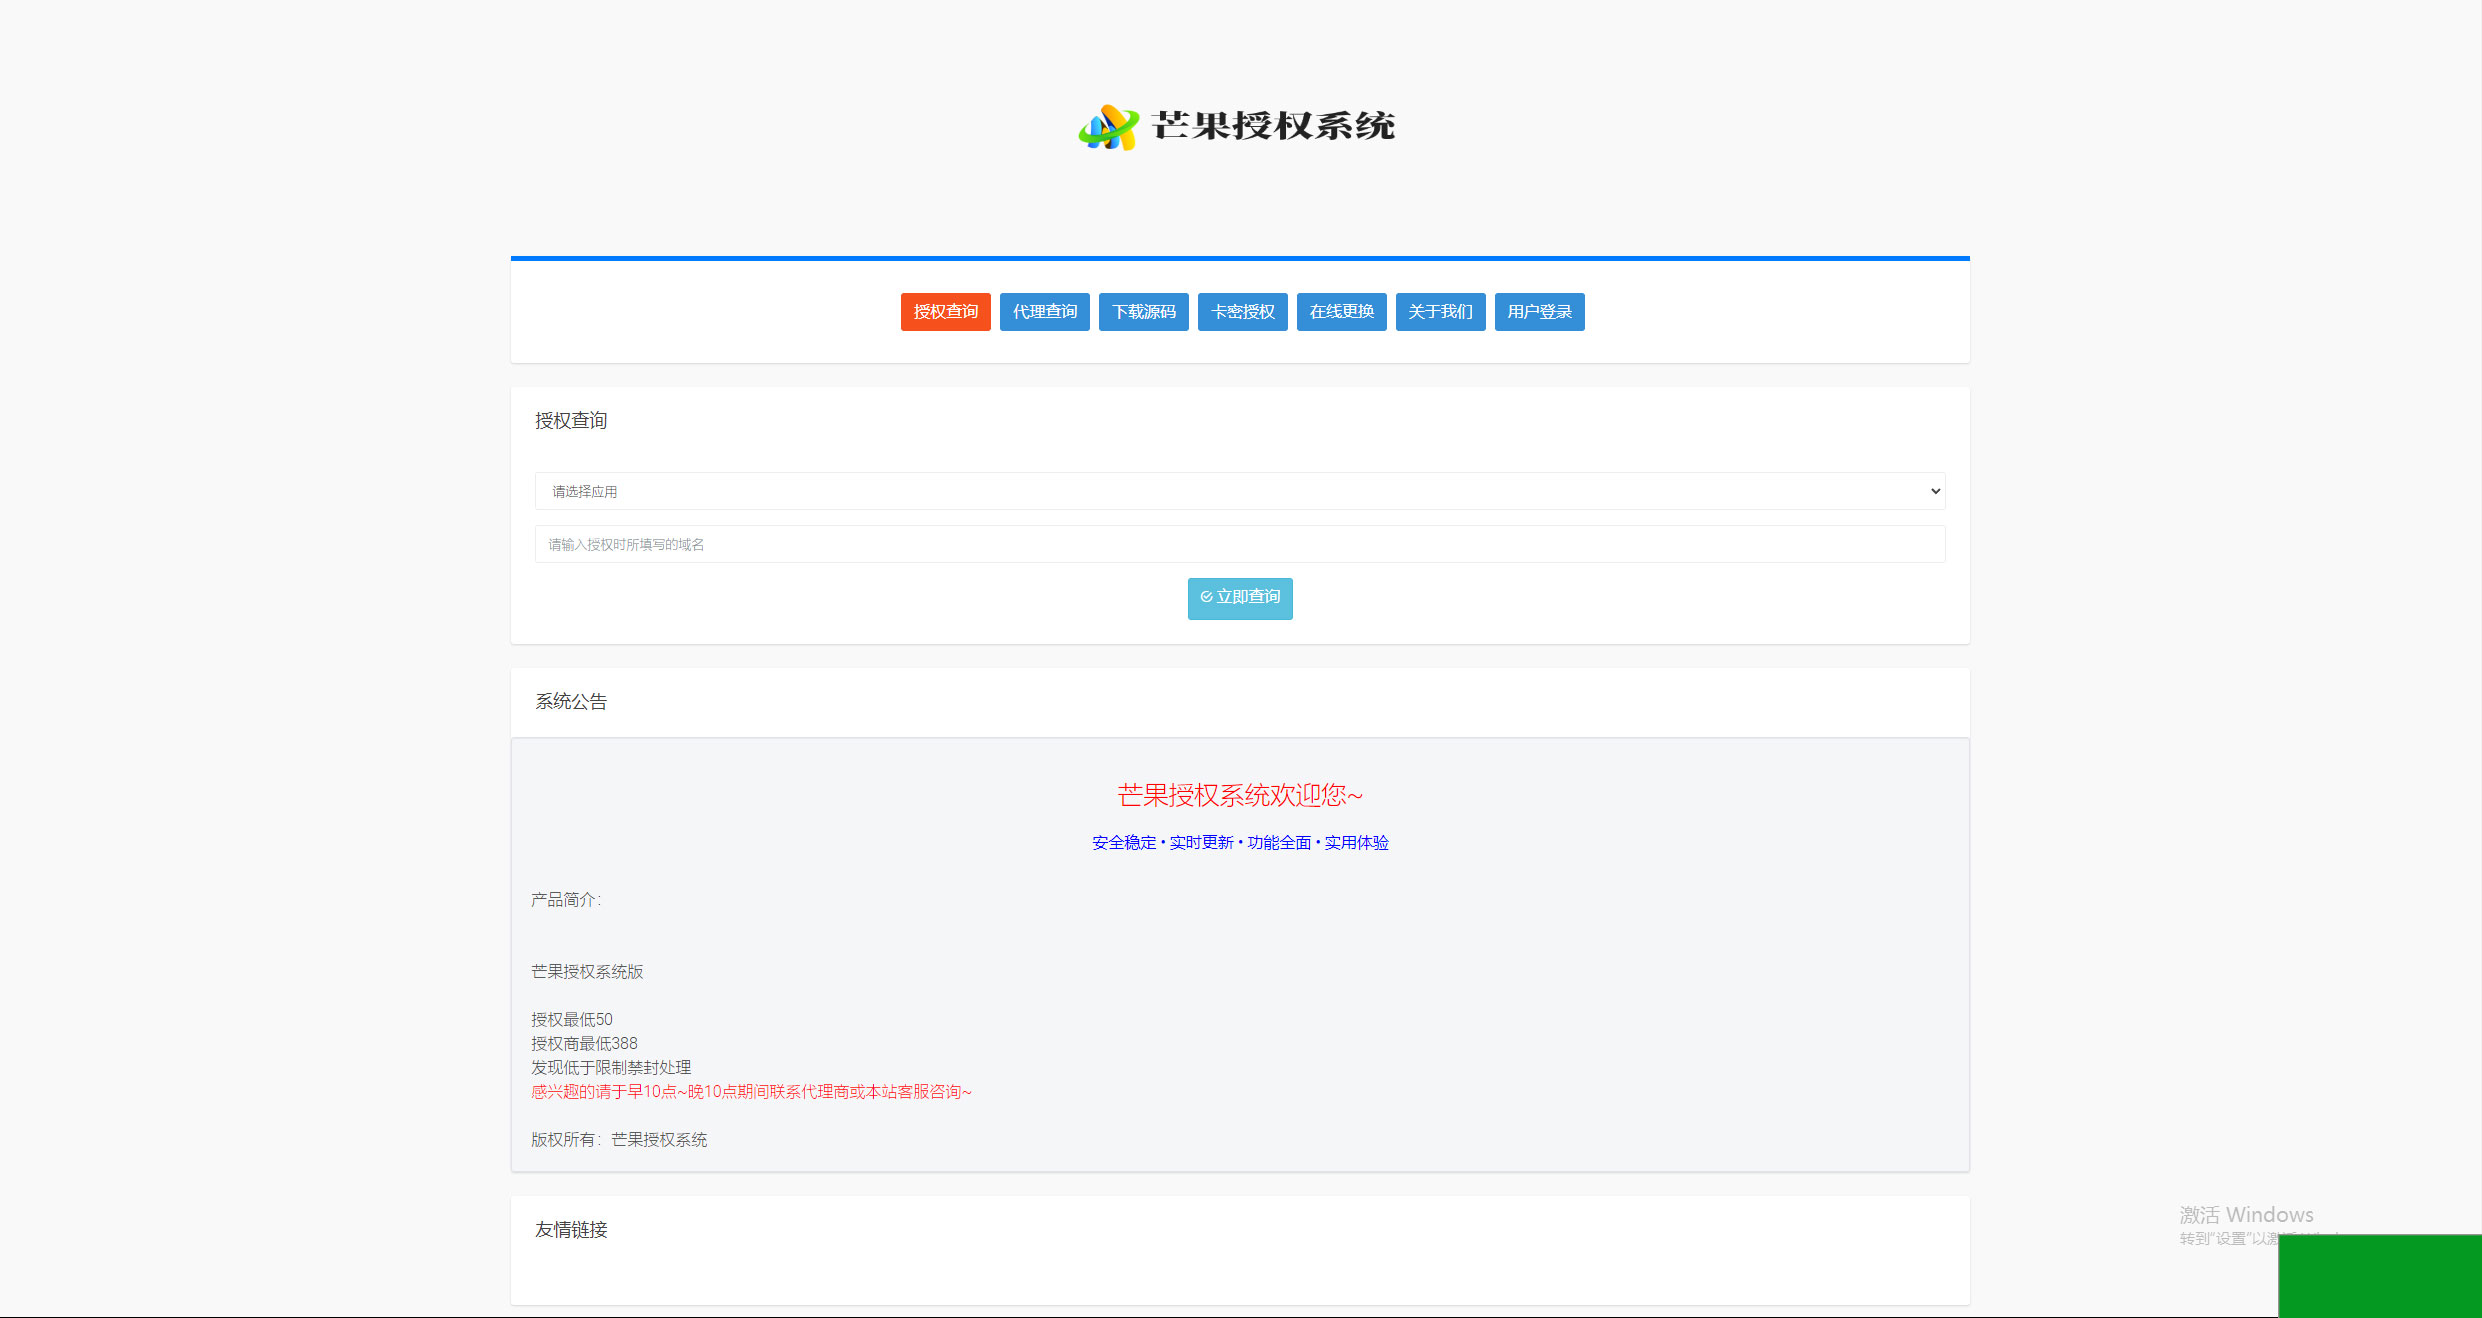
Task: Click the 授权商最低388 line
Action: click(584, 1044)
